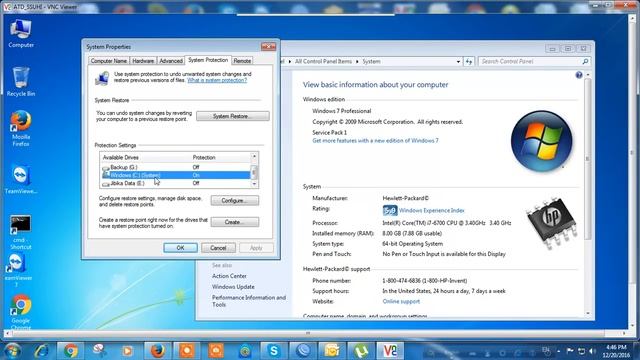Click the network tray icon
The width and height of the screenshot is (640, 360).
(x=581, y=351)
